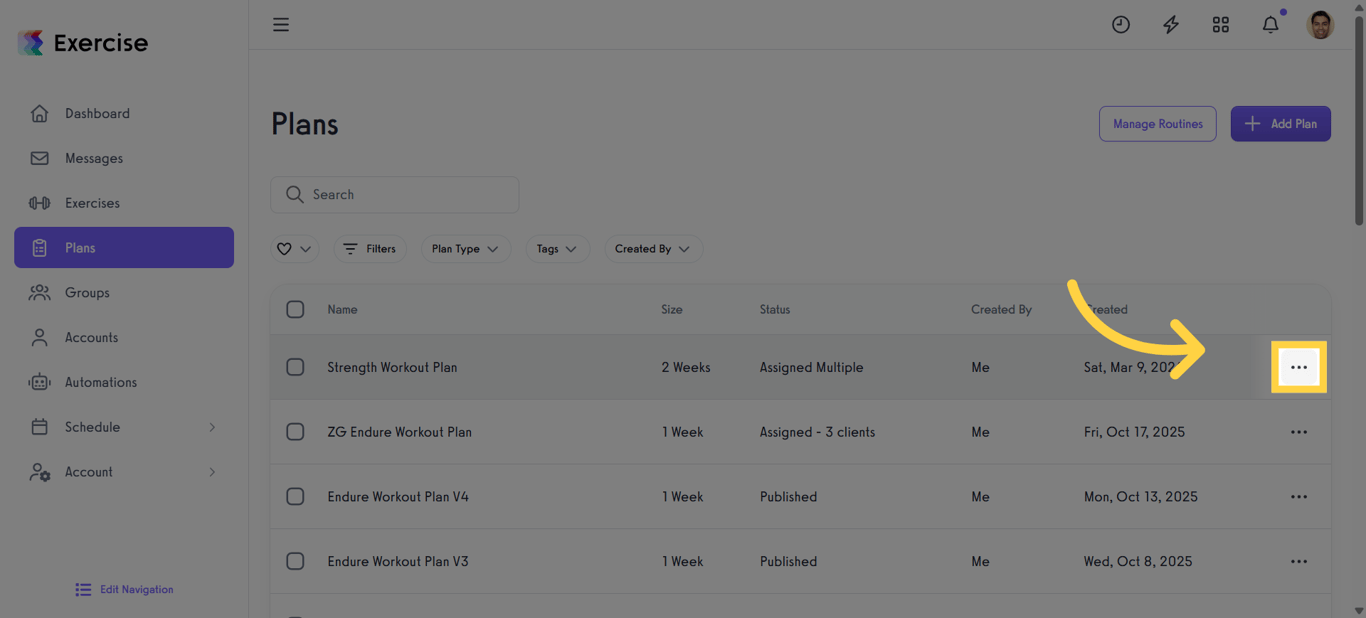1366x618 pixels.
Task: Click the clock history icon
Action: coord(1121,25)
